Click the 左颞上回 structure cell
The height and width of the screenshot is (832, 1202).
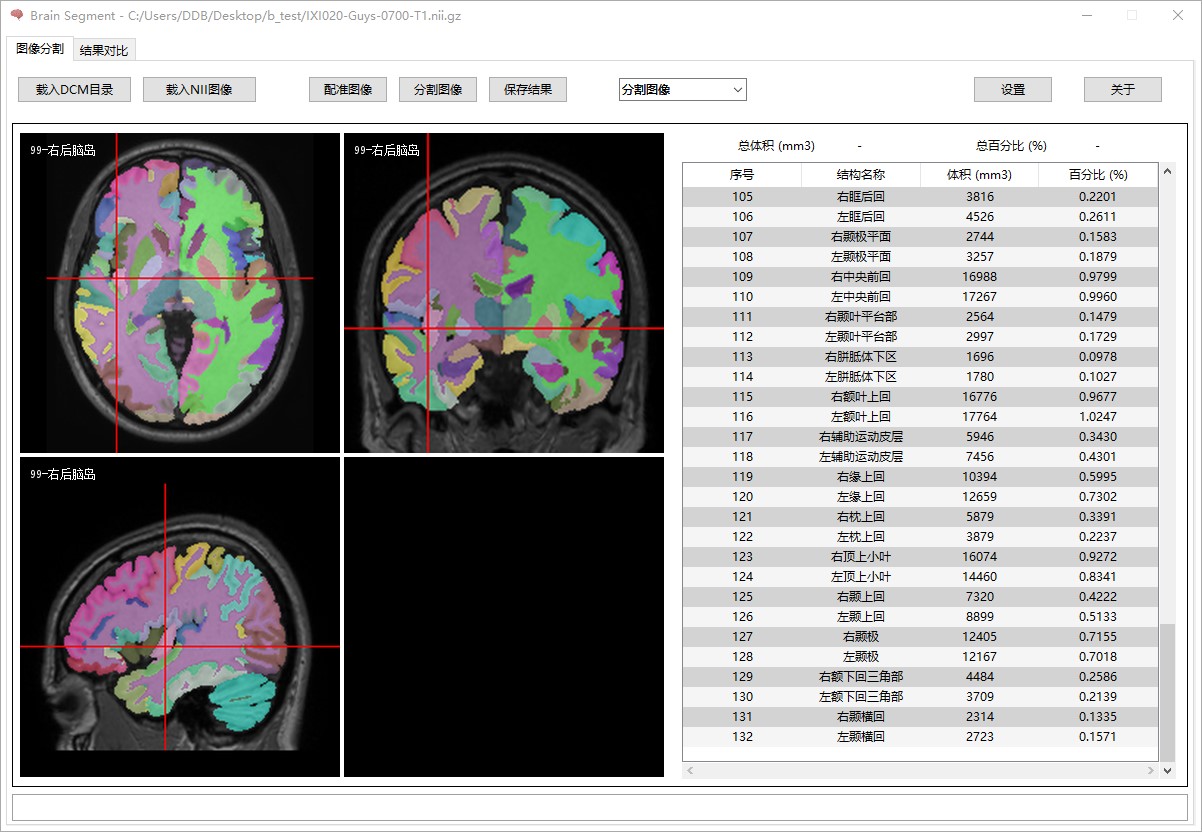click(861, 617)
